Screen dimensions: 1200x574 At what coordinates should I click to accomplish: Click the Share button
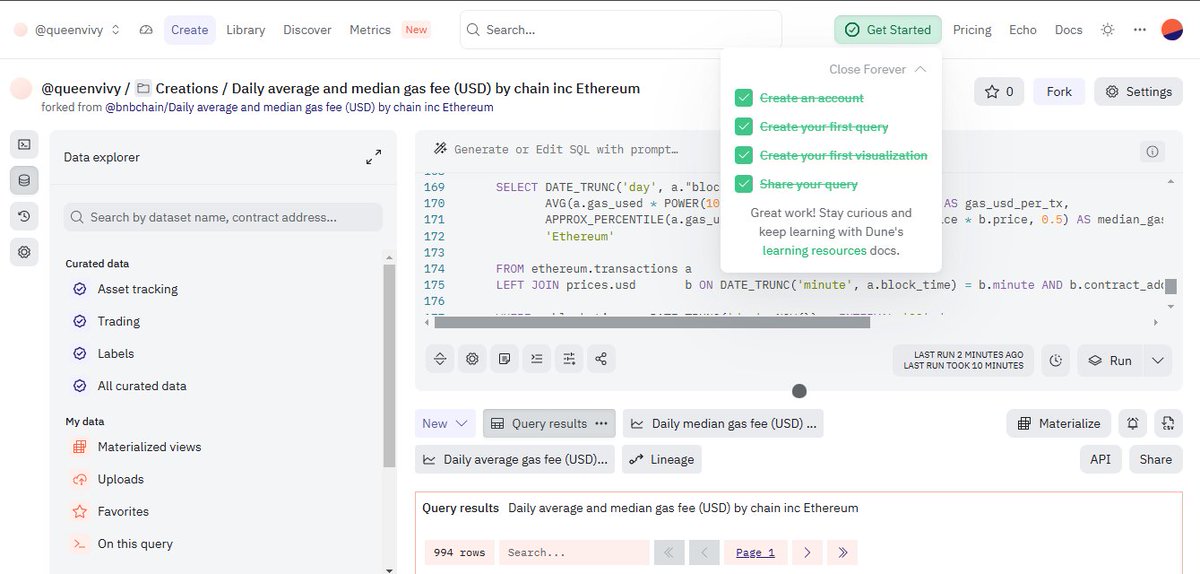1155,460
